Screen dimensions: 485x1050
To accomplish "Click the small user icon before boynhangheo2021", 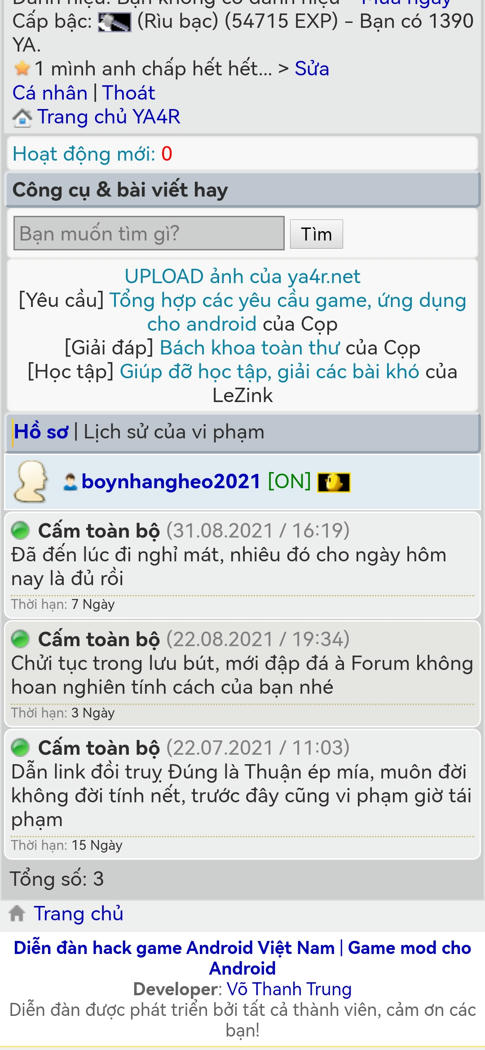I will coord(70,482).
